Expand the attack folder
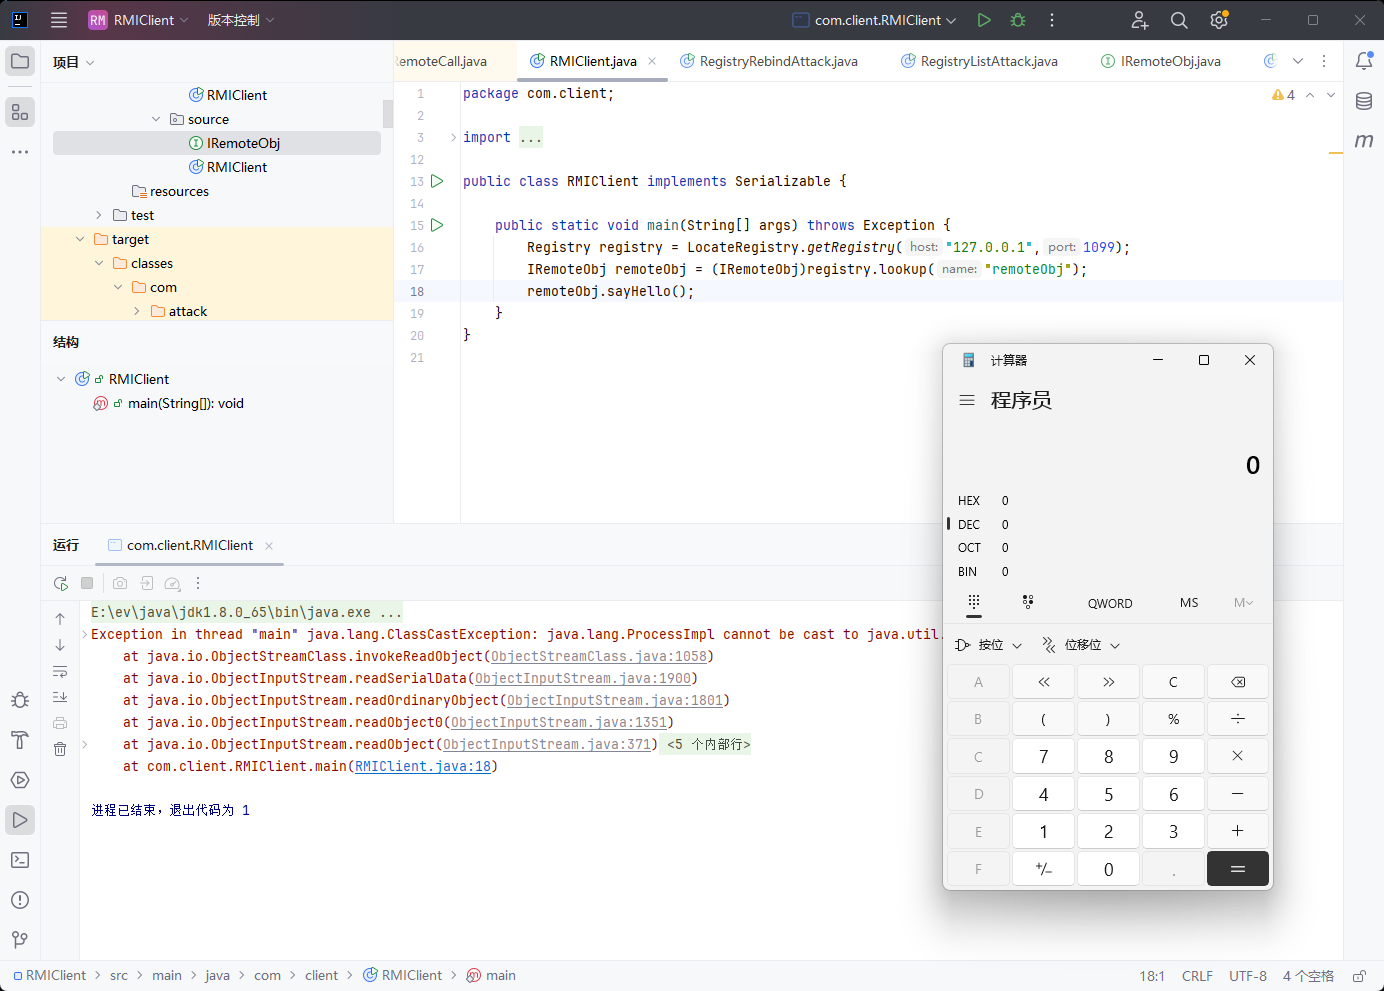The image size is (1384, 991). click(137, 311)
